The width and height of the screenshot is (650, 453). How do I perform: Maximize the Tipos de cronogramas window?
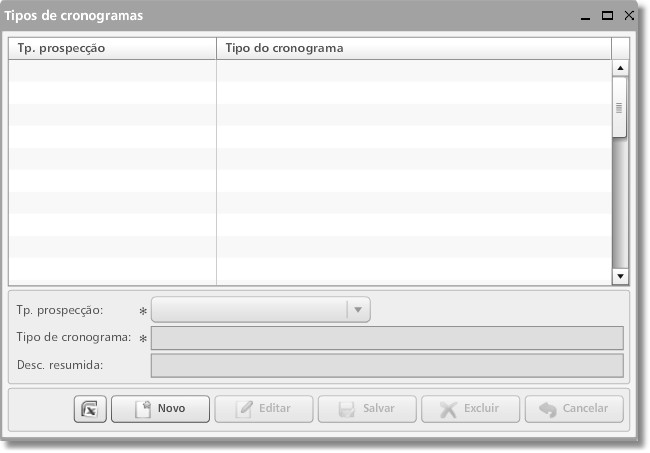[x=607, y=16]
